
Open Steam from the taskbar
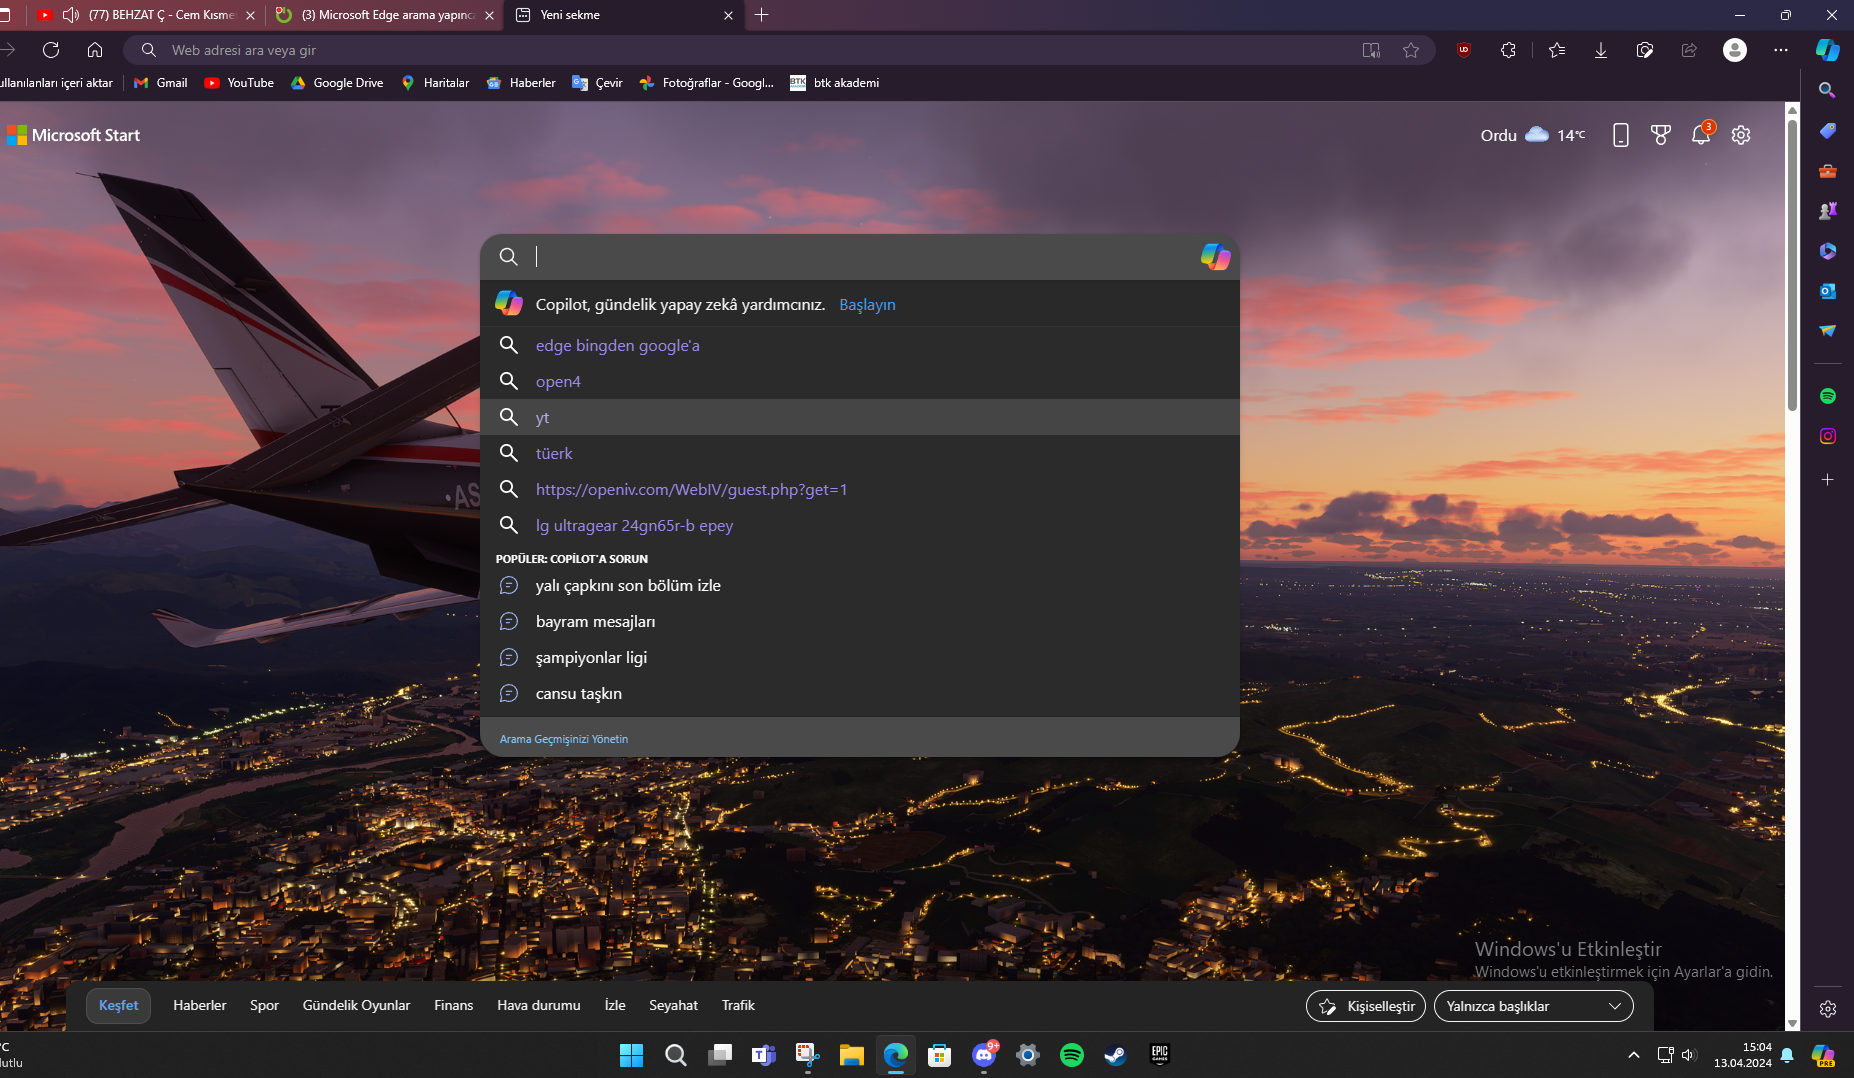pyautogui.click(x=1116, y=1055)
